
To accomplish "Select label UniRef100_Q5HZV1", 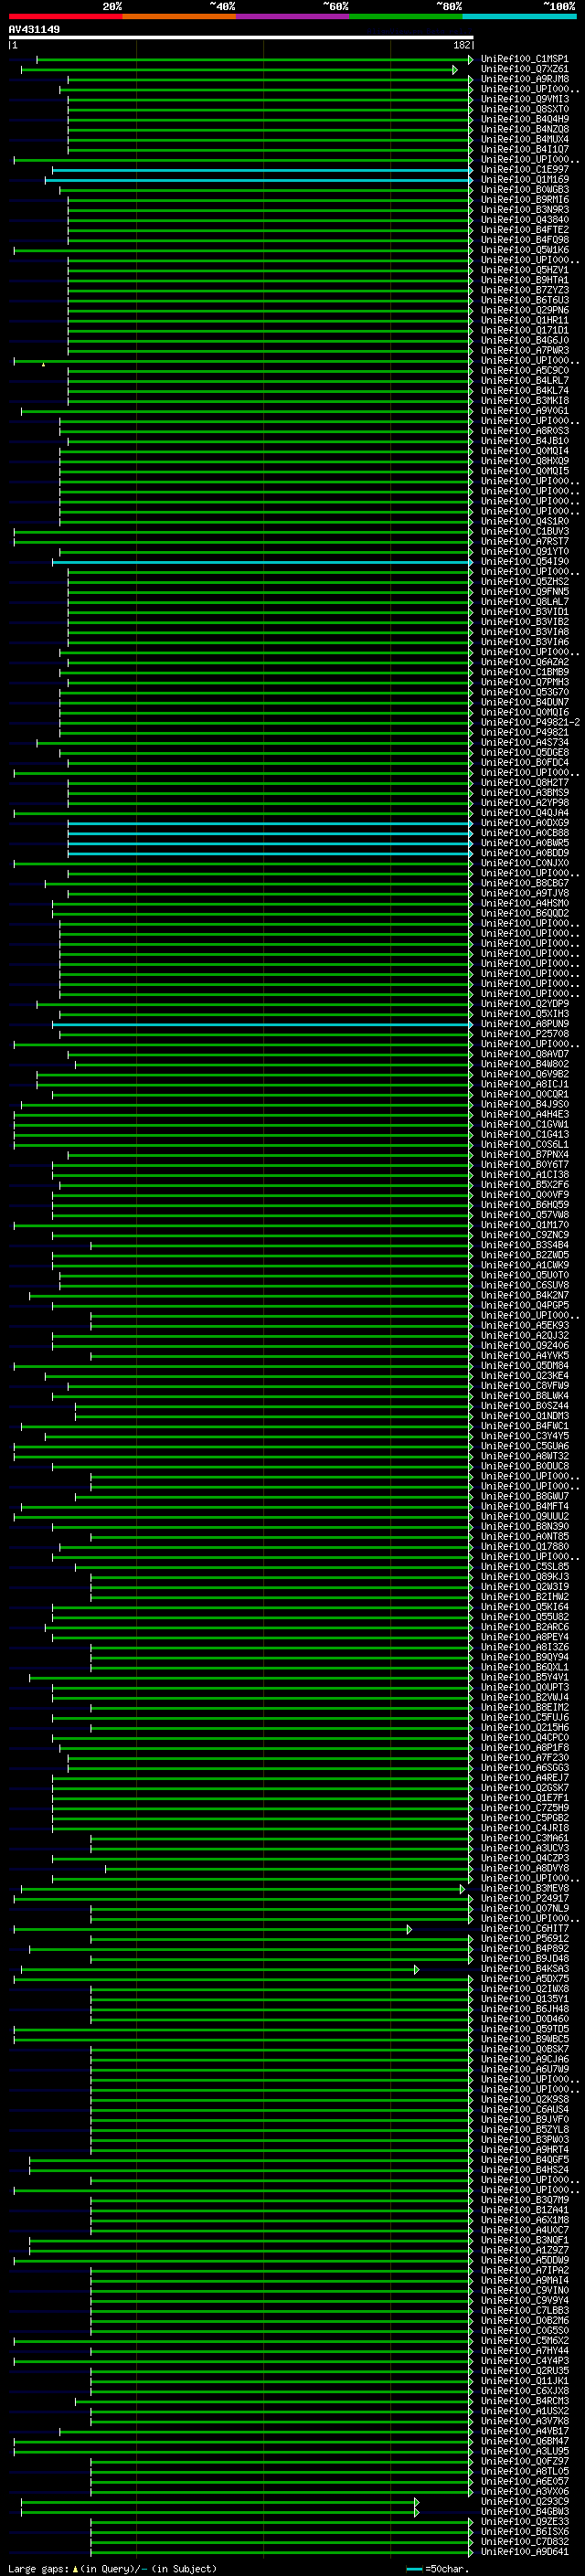I will (x=525, y=270).
